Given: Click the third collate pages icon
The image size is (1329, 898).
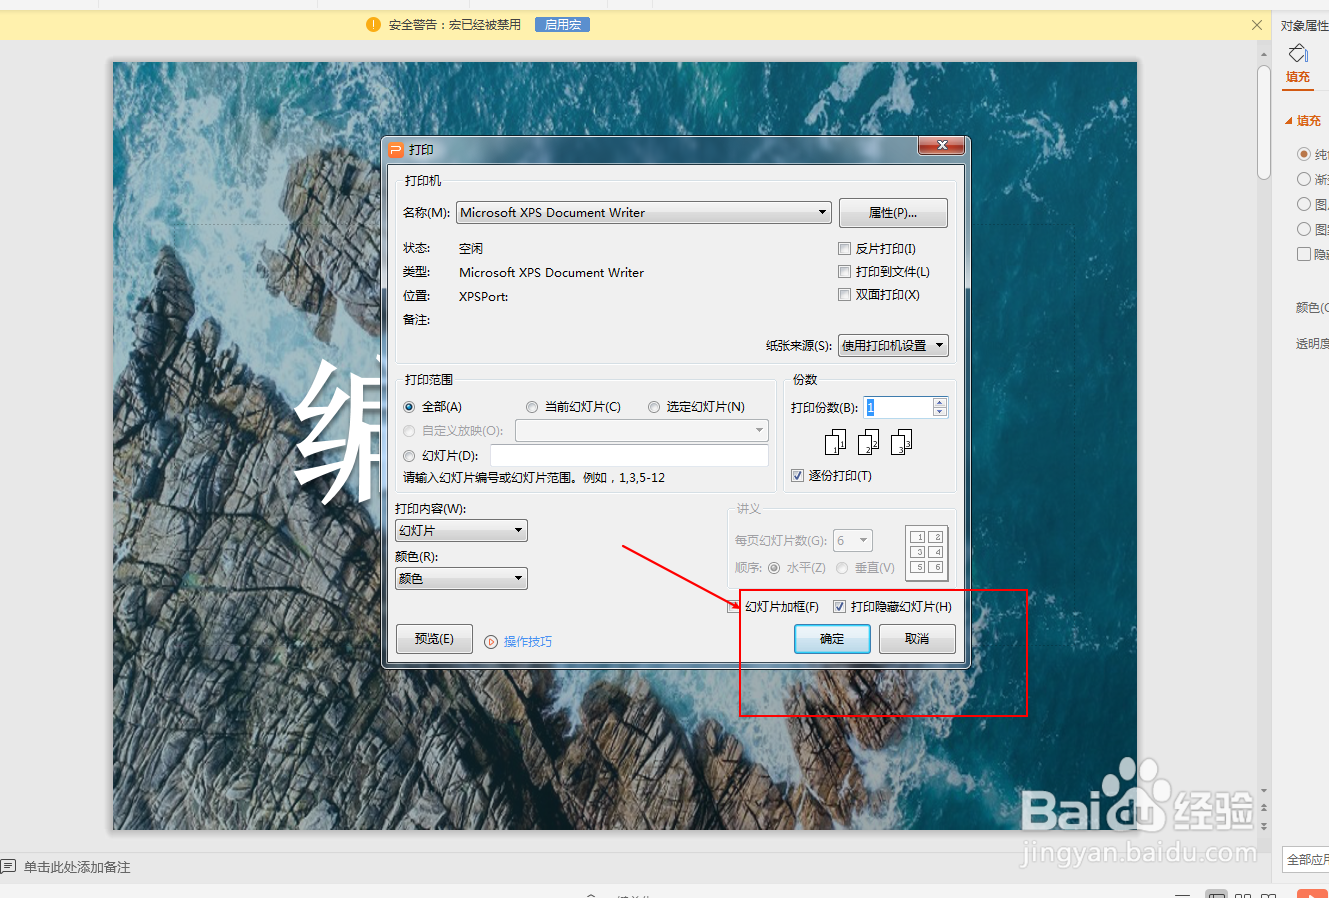Looking at the screenshot, I should click(x=901, y=442).
